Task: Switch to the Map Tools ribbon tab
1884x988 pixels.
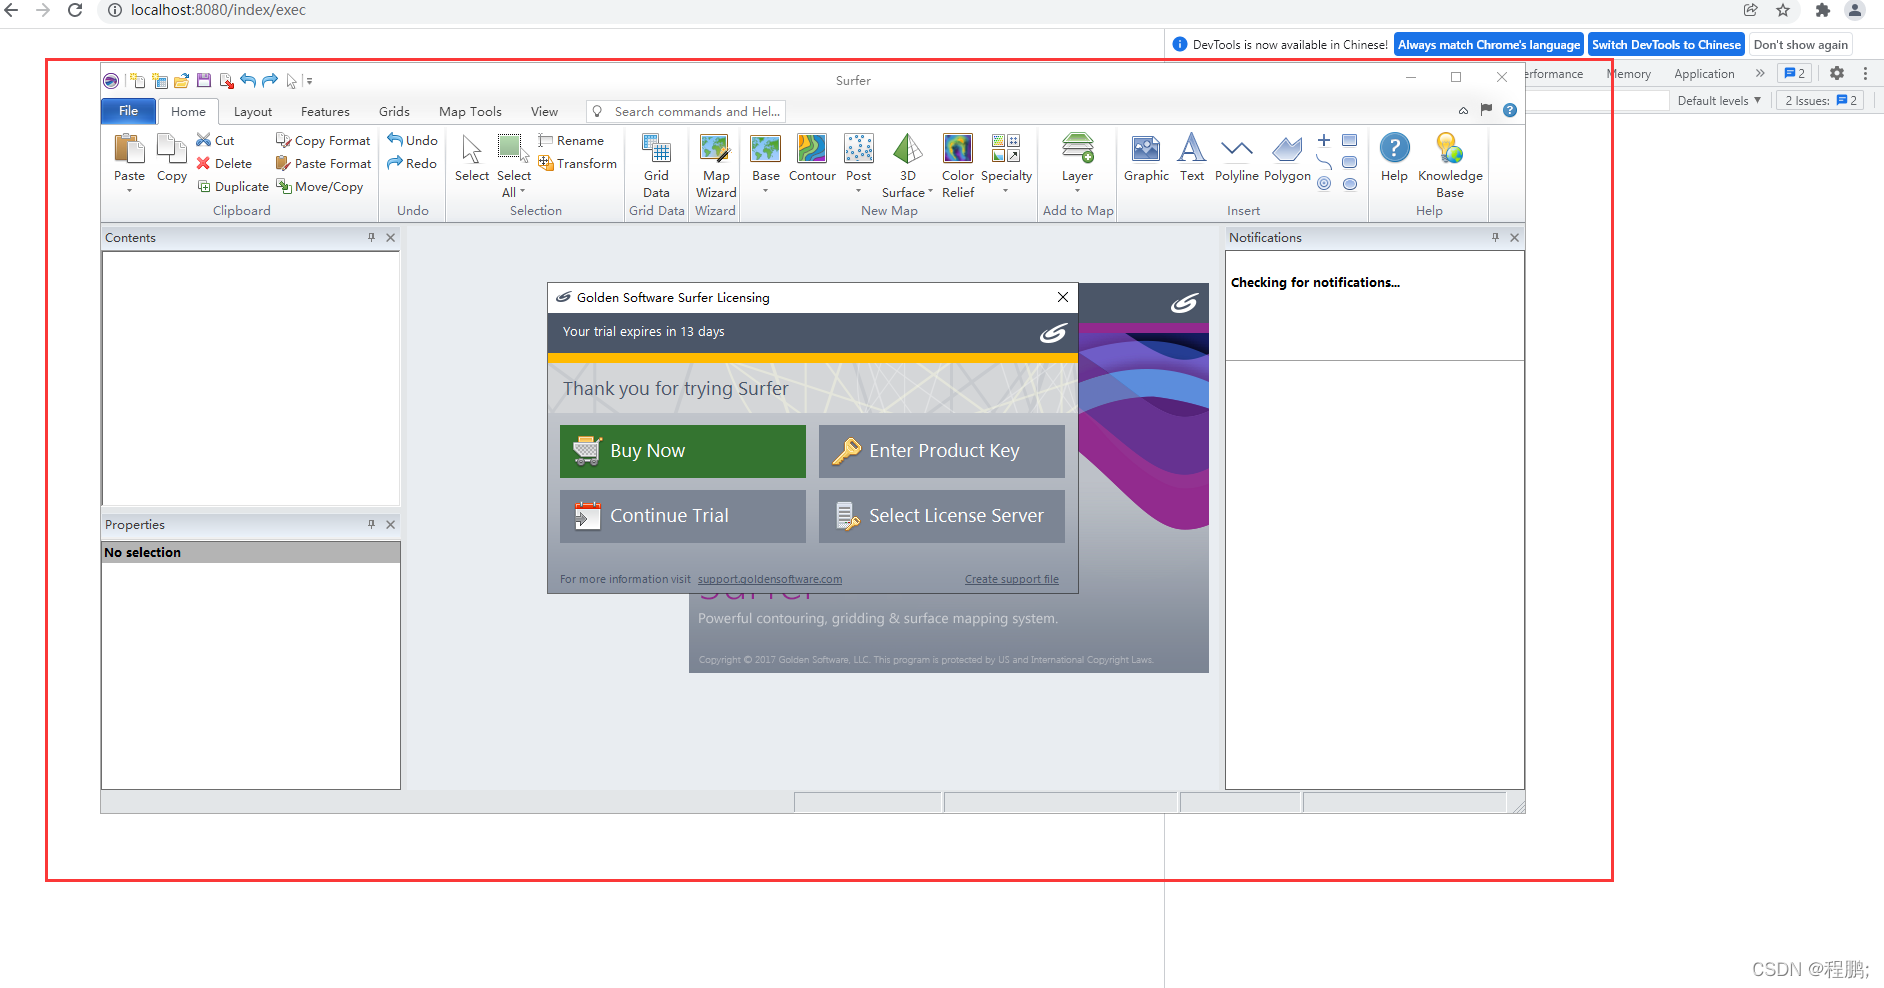Action: (x=470, y=112)
